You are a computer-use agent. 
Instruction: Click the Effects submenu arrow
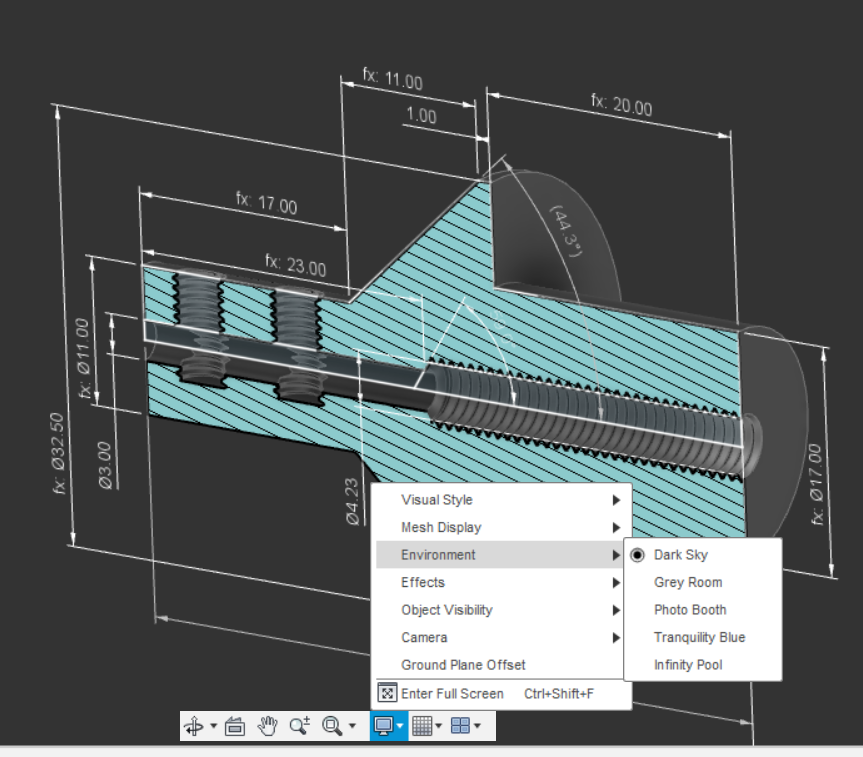pyautogui.click(x=616, y=582)
